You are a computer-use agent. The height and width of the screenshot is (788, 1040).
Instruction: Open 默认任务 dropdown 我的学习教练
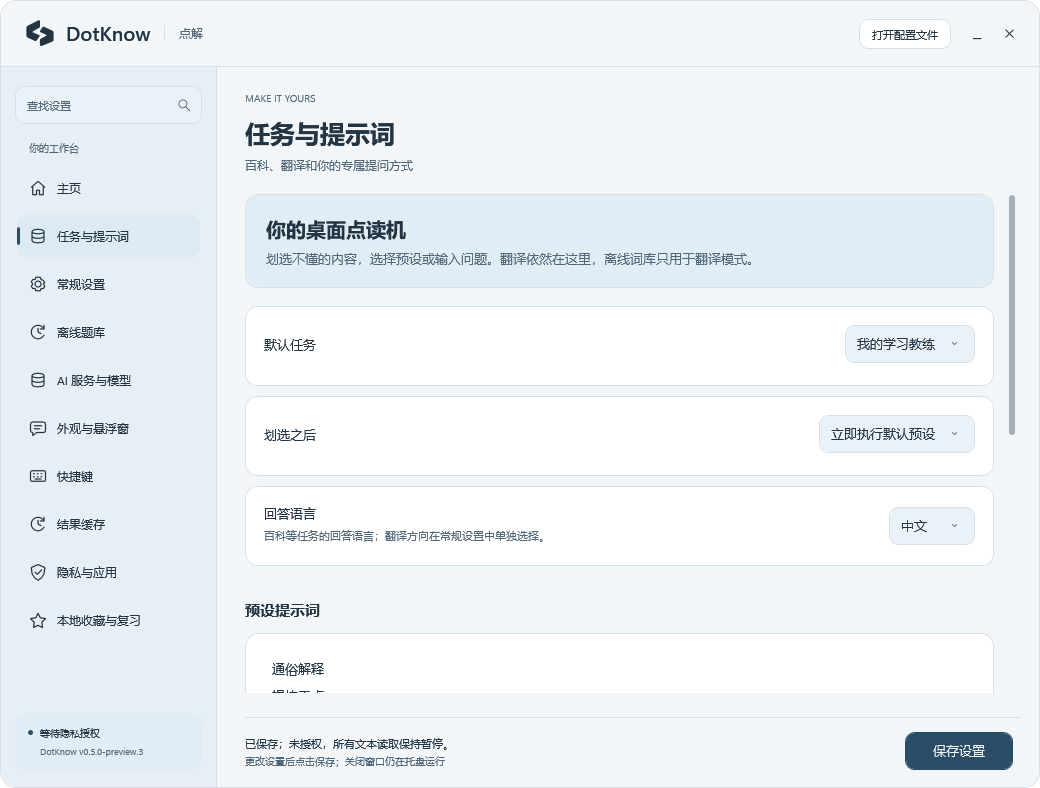pos(909,344)
